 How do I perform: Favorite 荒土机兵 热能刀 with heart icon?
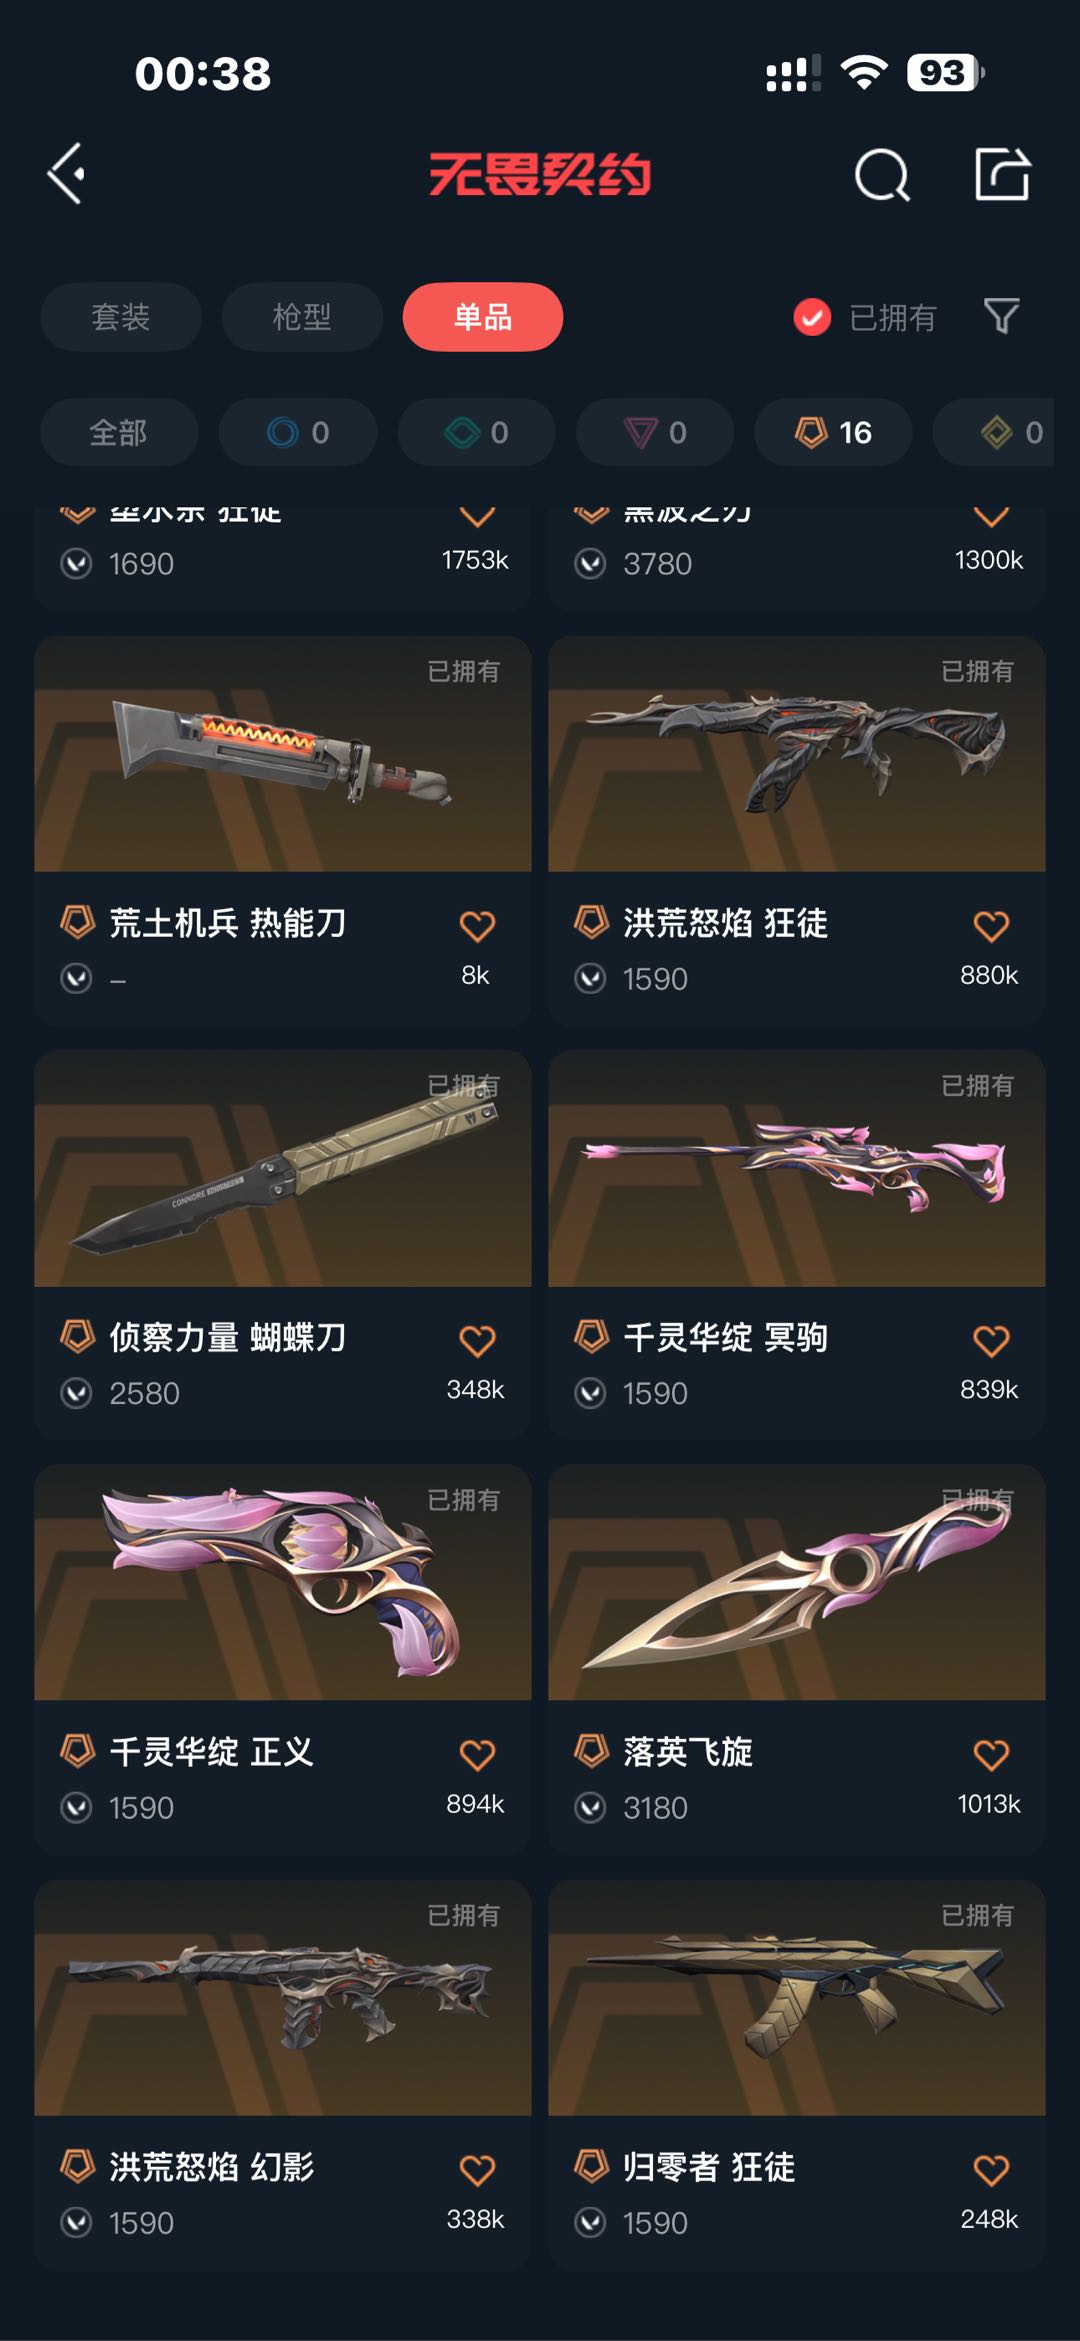tap(477, 926)
